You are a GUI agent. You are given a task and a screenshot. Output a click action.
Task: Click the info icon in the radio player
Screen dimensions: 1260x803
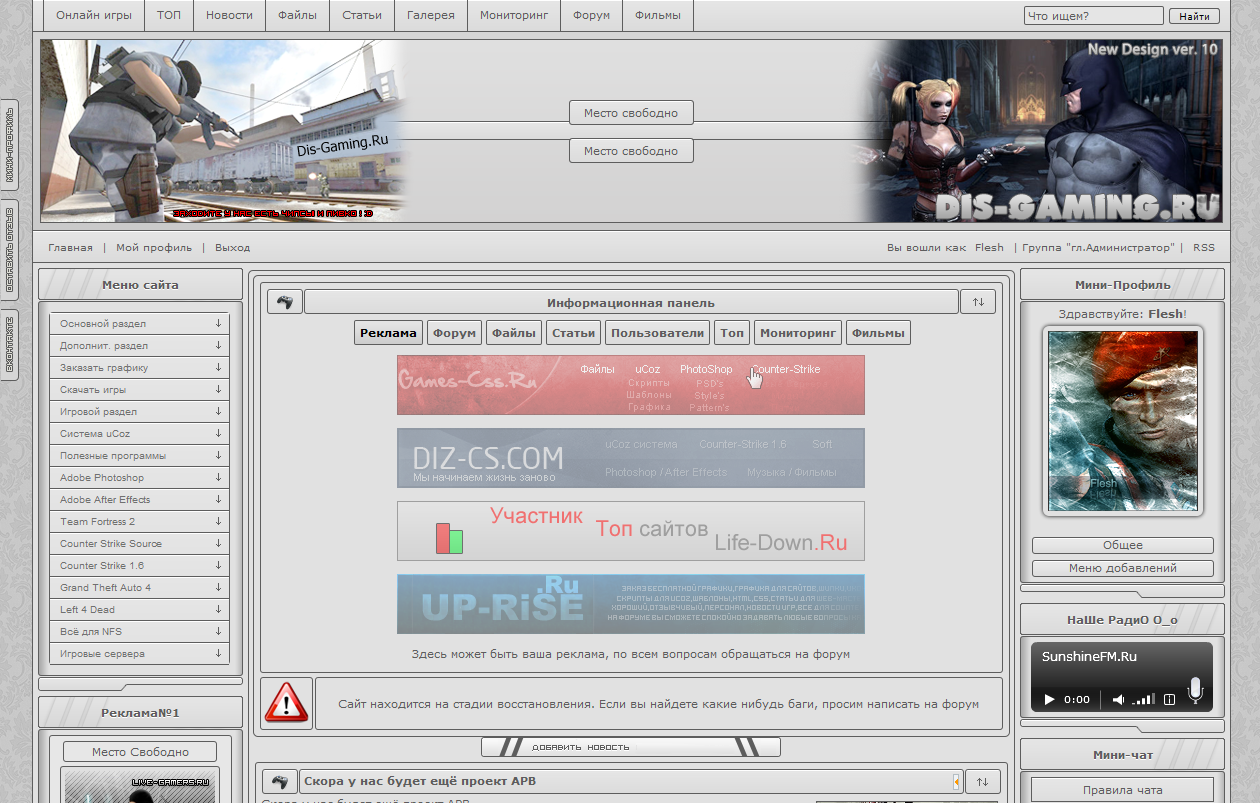point(1169,699)
